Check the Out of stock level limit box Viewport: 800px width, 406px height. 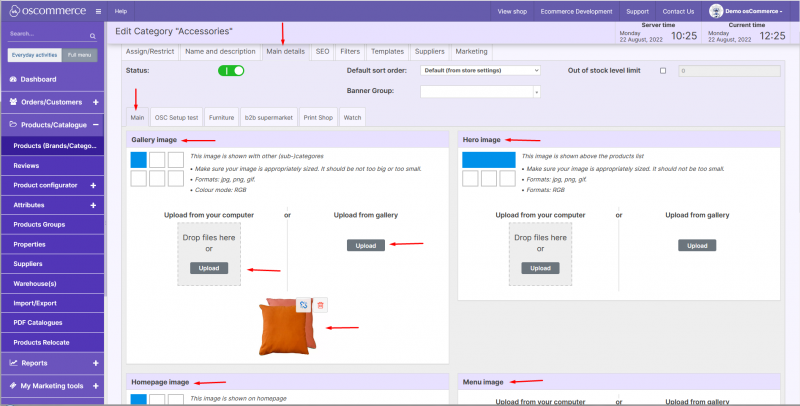(663, 71)
